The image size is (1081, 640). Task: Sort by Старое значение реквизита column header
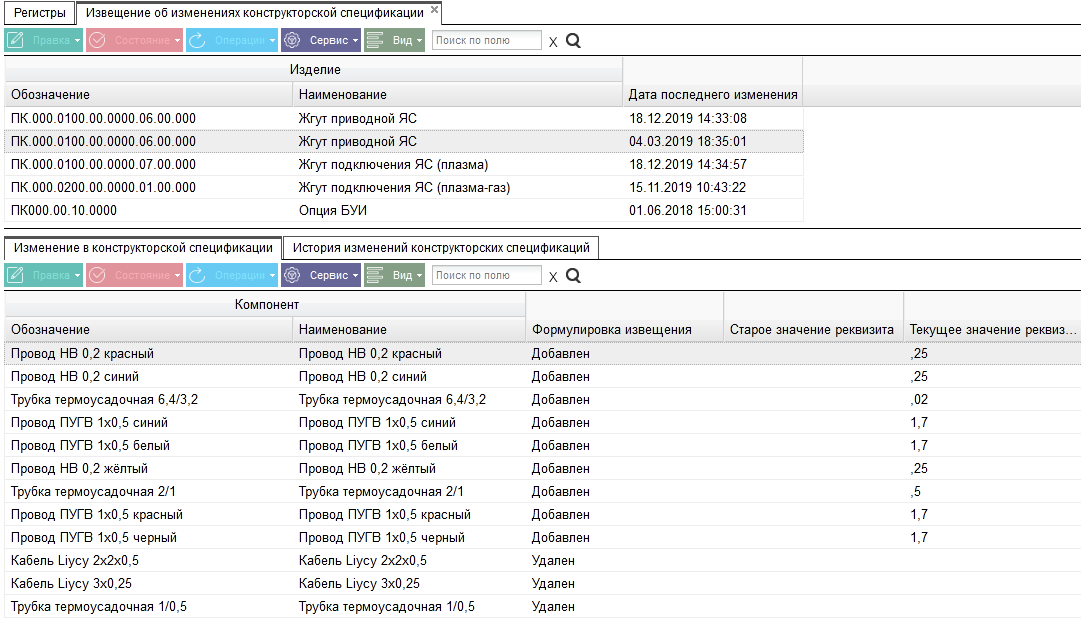(x=814, y=330)
